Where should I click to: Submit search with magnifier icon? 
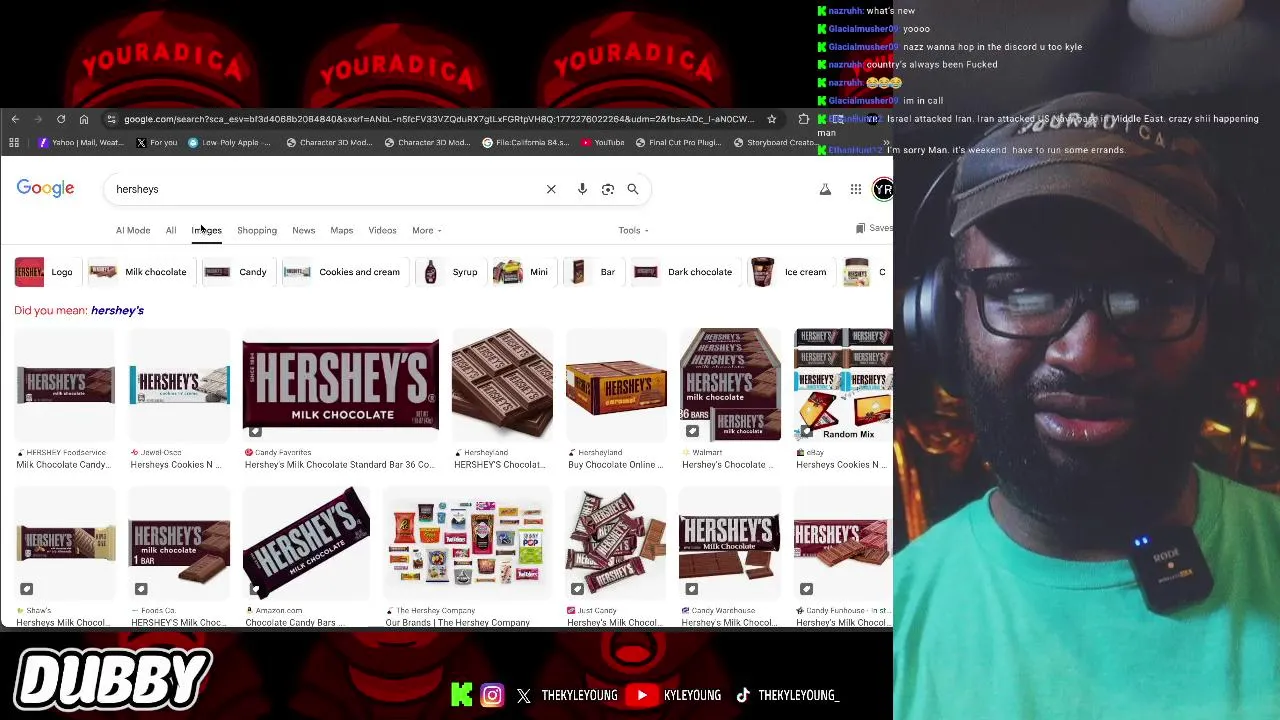(x=633, y=189)
